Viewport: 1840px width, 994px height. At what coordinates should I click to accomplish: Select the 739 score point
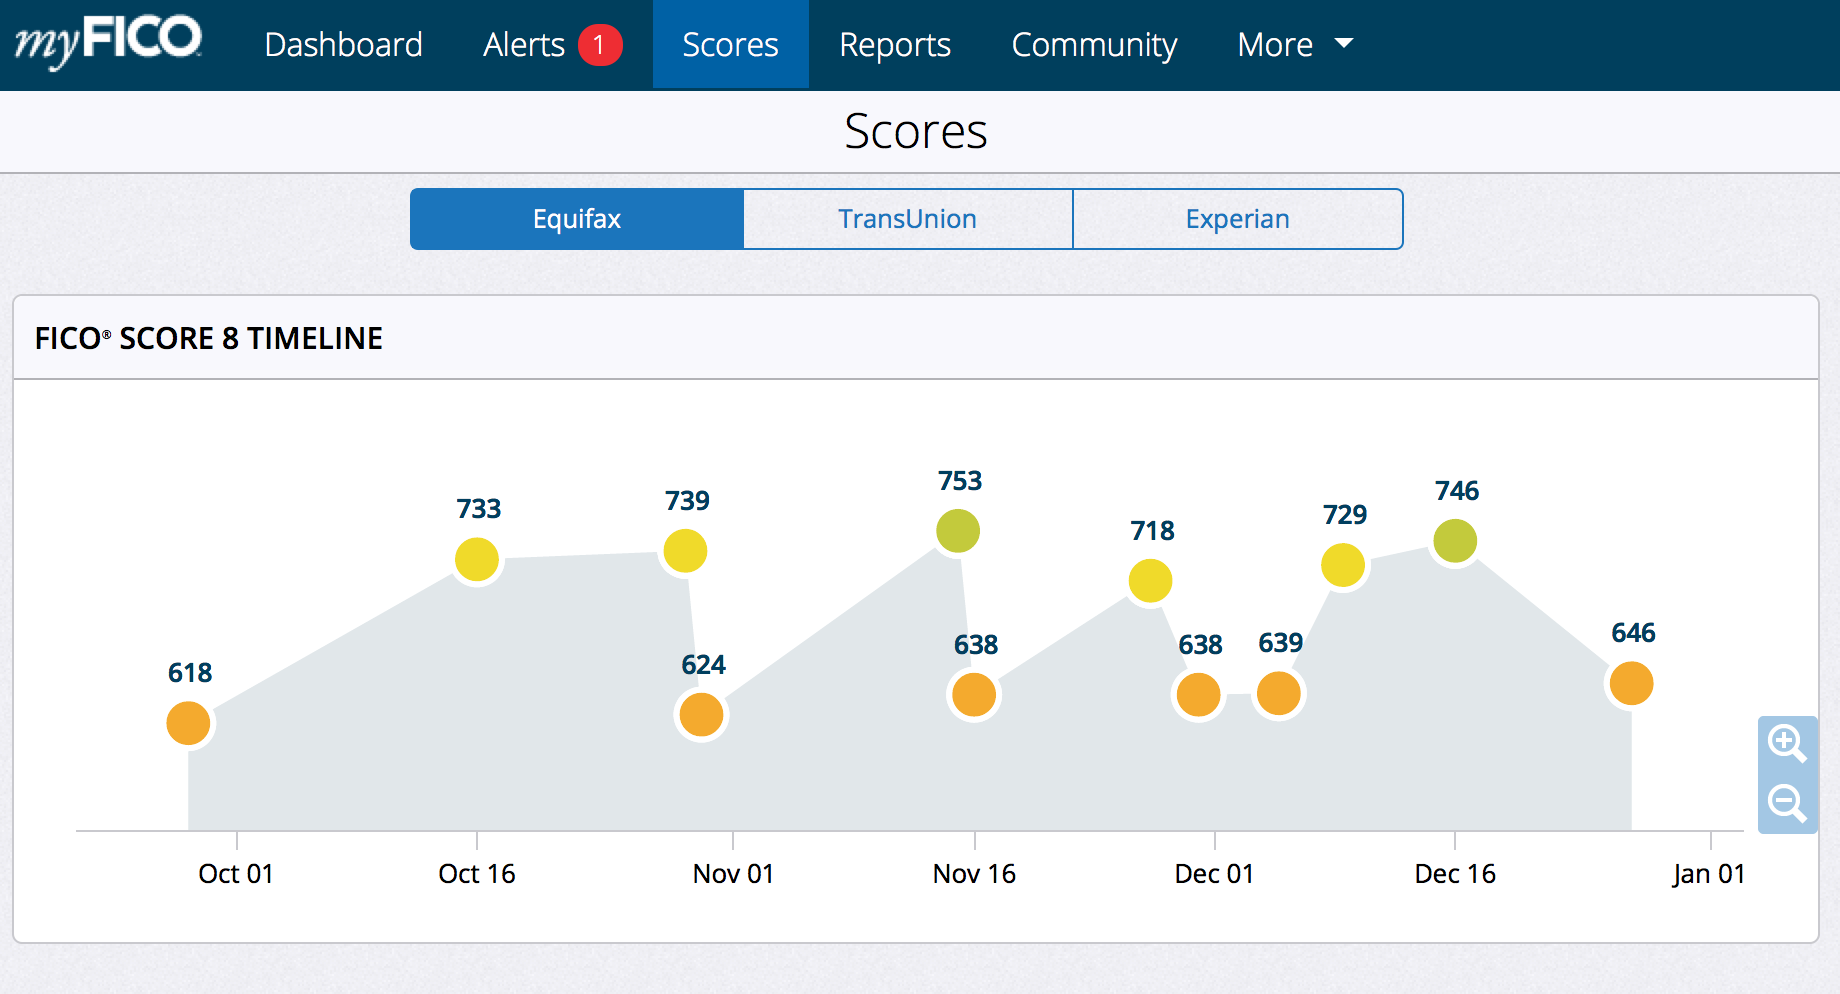click(685, 551)
